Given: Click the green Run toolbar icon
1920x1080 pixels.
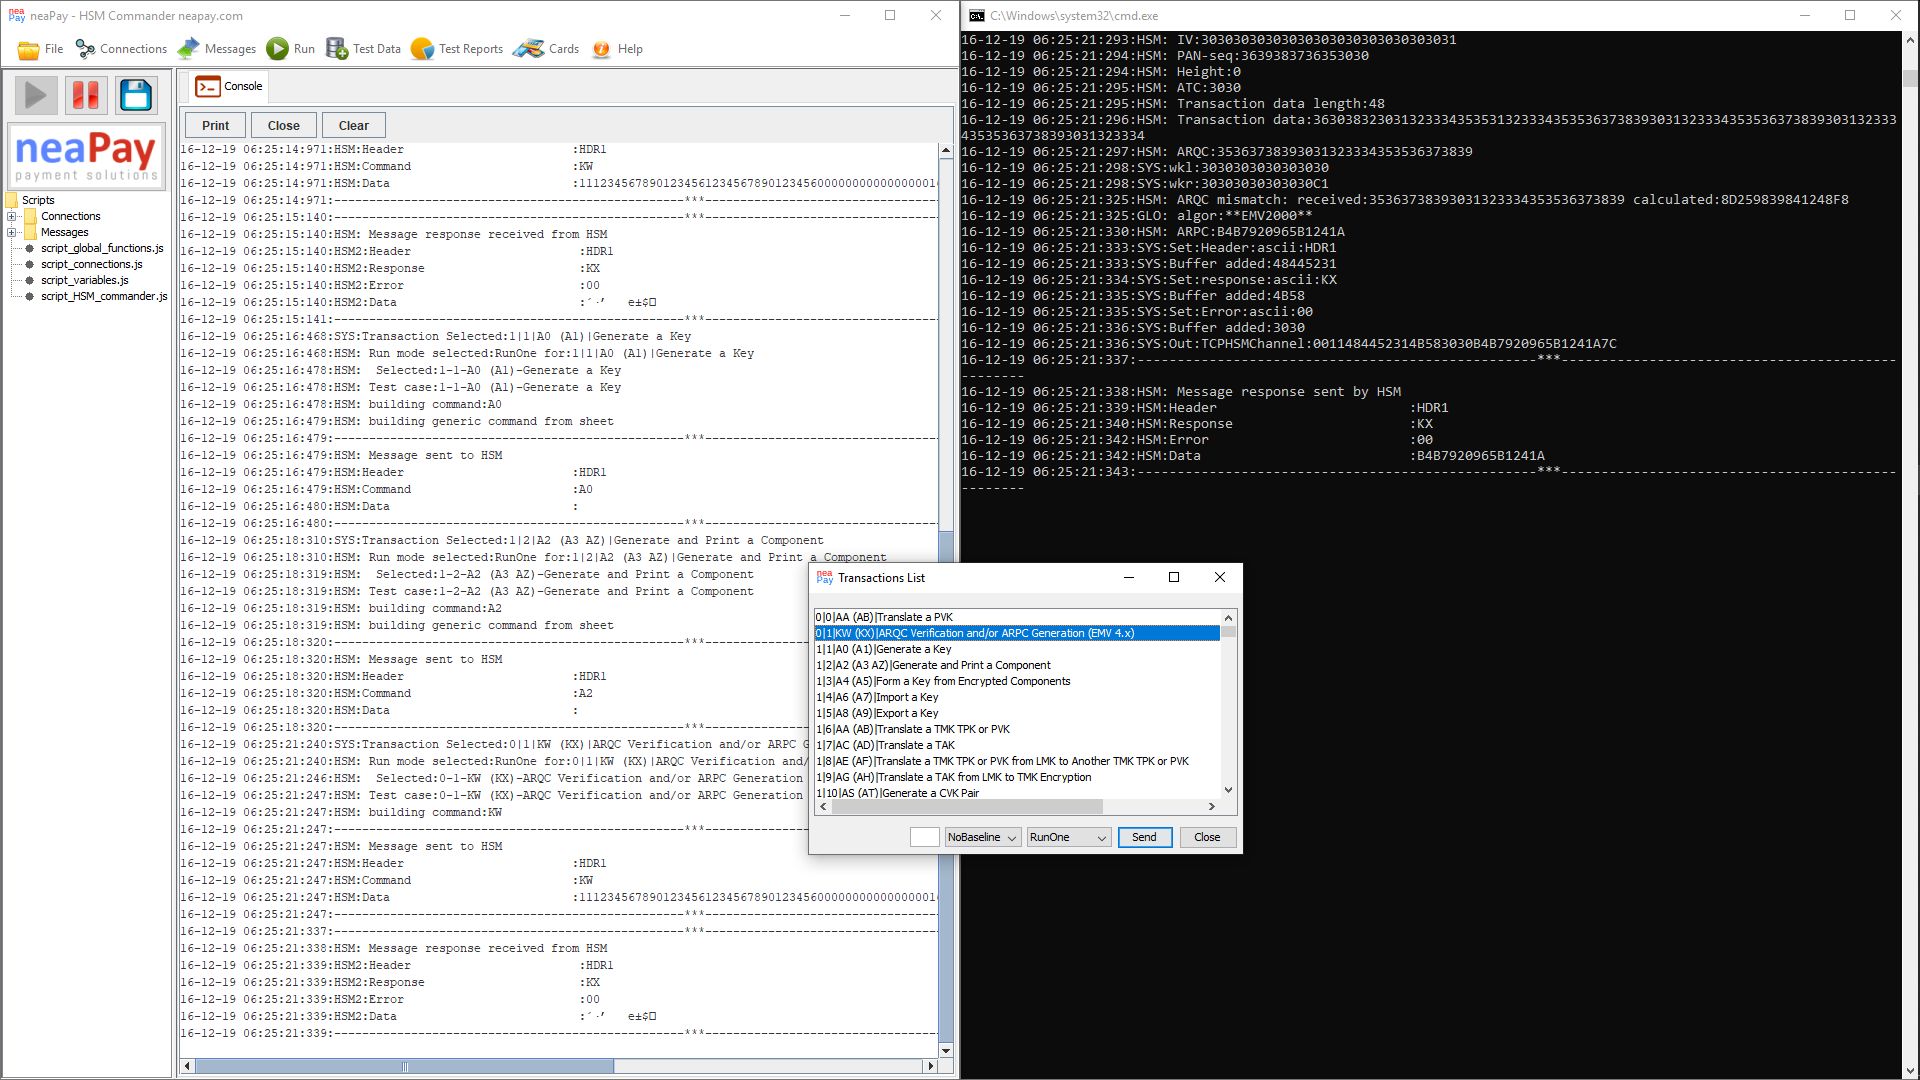Looking at the screenshot, I should coord(278,49).
